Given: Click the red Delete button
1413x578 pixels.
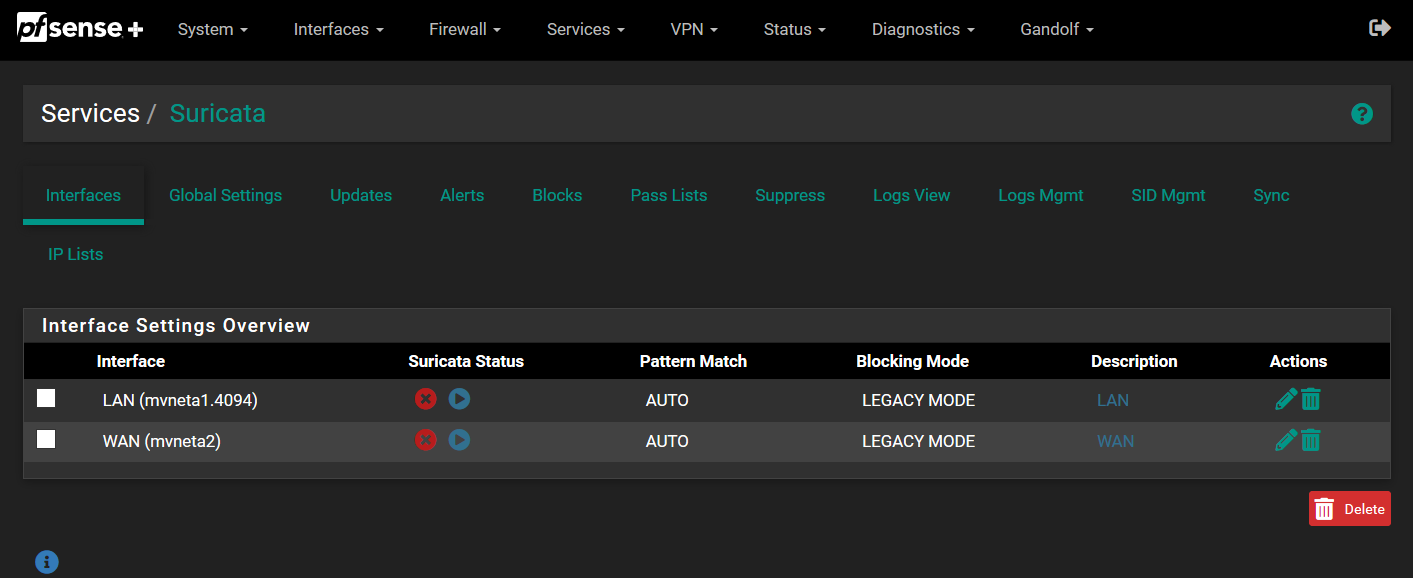Looking at the screenshot, I should pyautogui.click(x=1349, y=509).
